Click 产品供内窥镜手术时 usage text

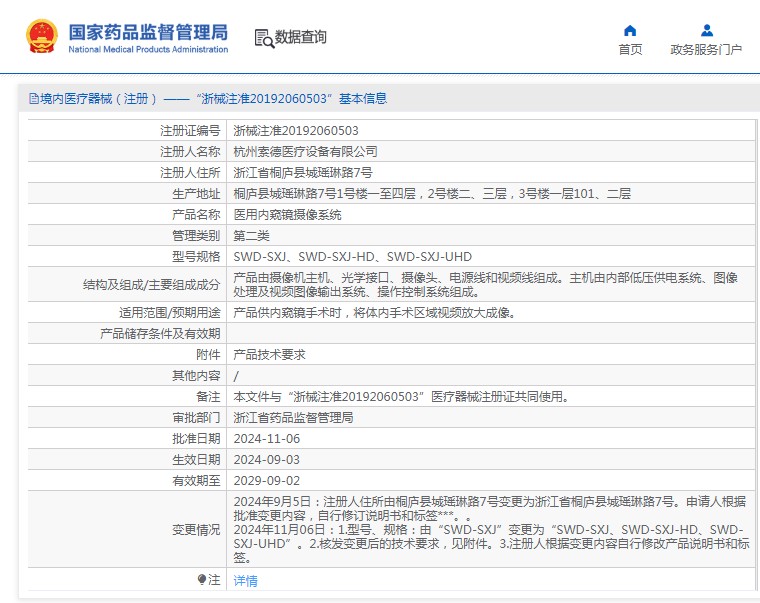(374, 313)
